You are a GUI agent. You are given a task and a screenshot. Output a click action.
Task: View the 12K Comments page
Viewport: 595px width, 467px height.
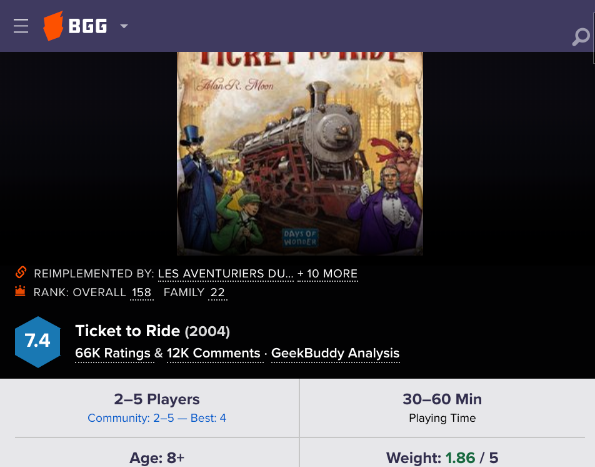click(214, 353)
